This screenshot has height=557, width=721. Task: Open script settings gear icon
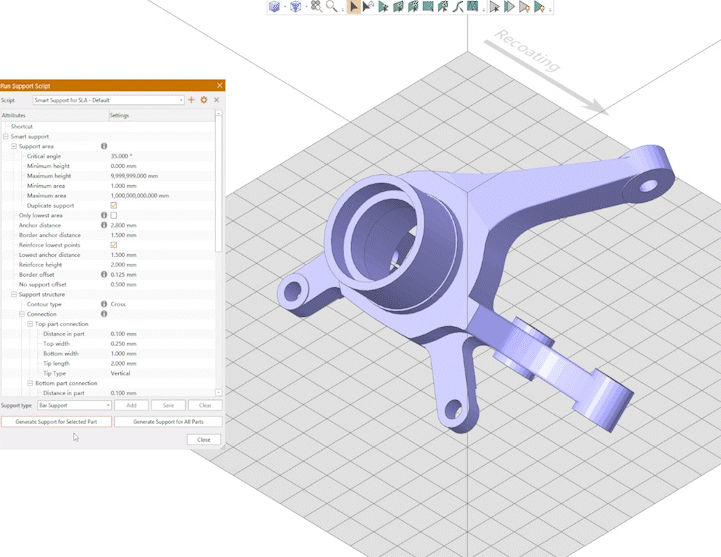[204, 100]
